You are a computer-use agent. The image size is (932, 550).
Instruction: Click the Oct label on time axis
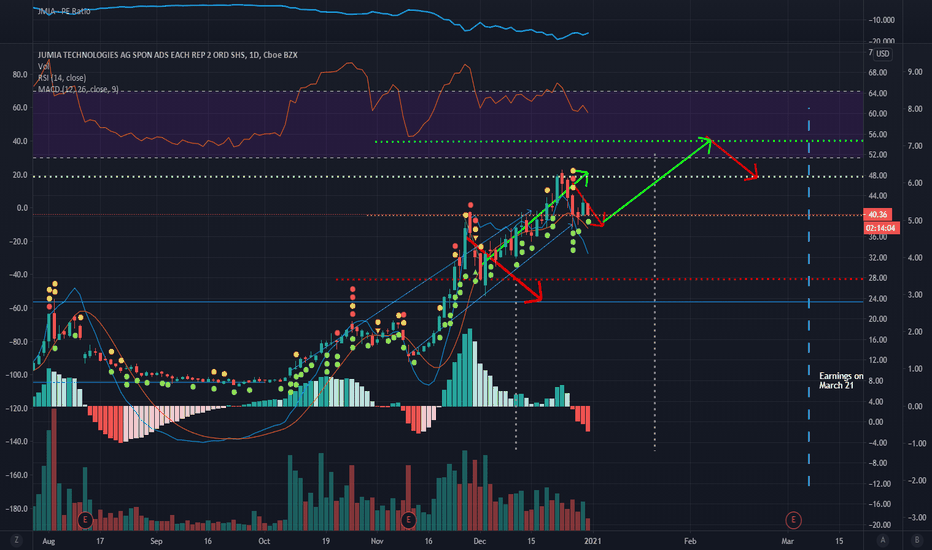tap(264, 541)
